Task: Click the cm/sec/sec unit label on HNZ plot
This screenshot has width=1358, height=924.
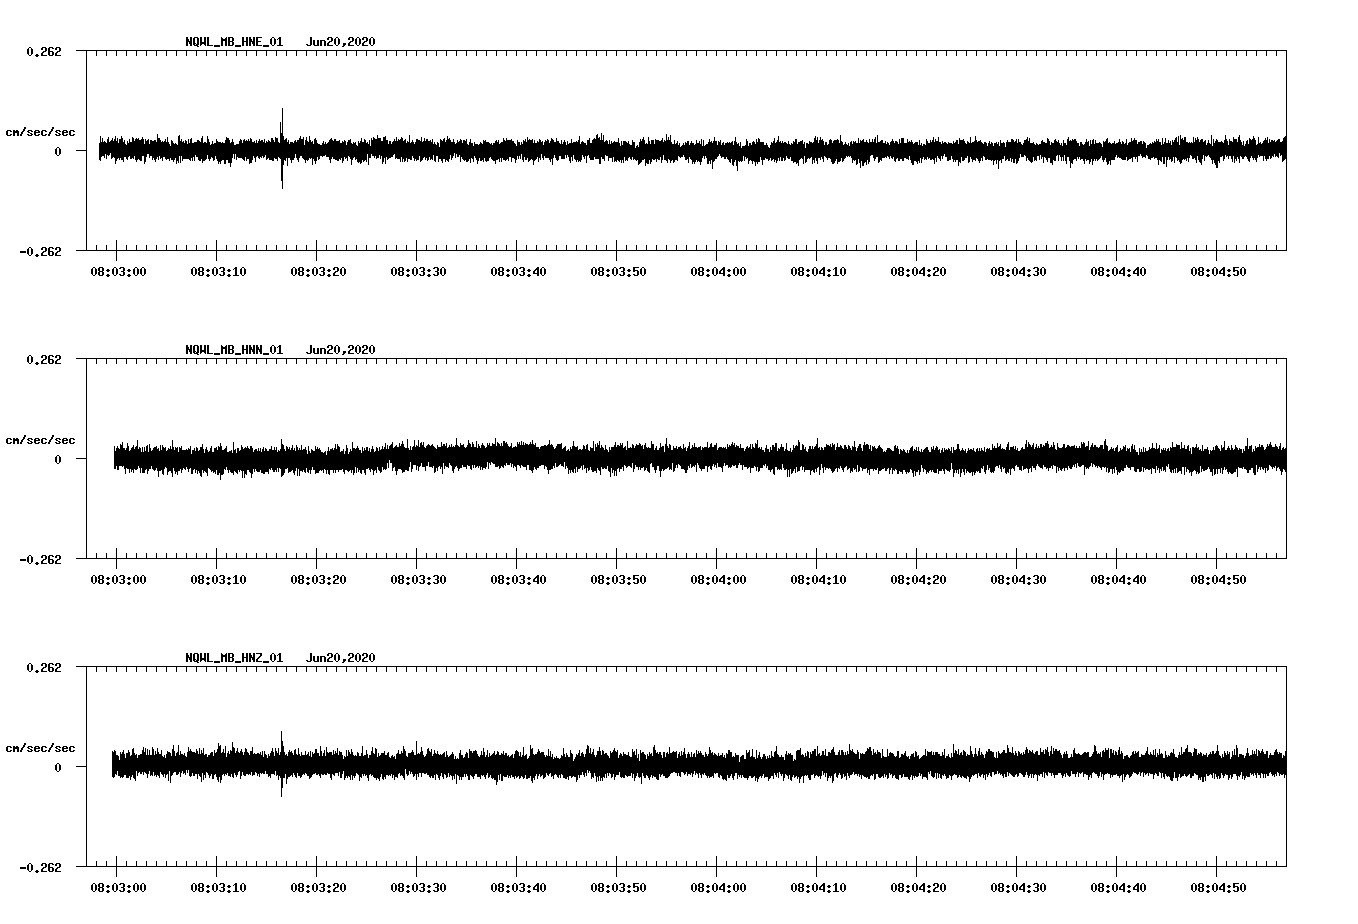Action: 40,748
